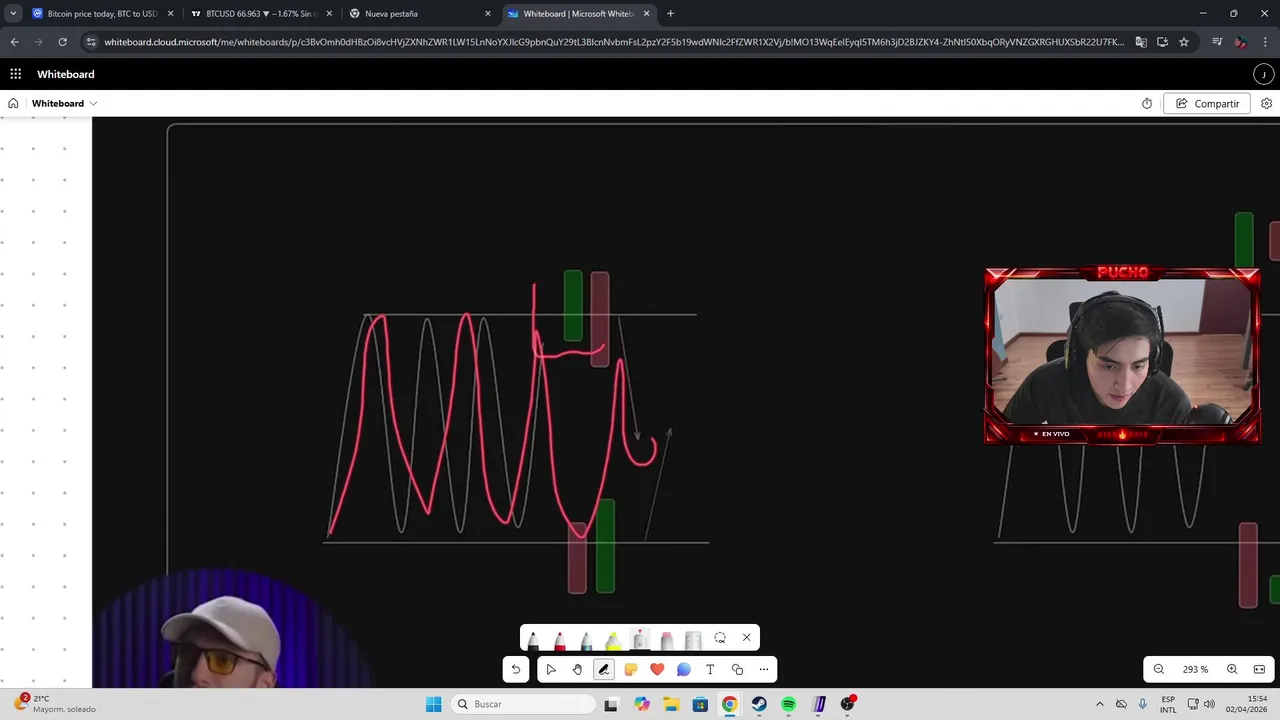Click the Compartir share button
Screen dimensions: 1280x720
[x=1207, y=103]
